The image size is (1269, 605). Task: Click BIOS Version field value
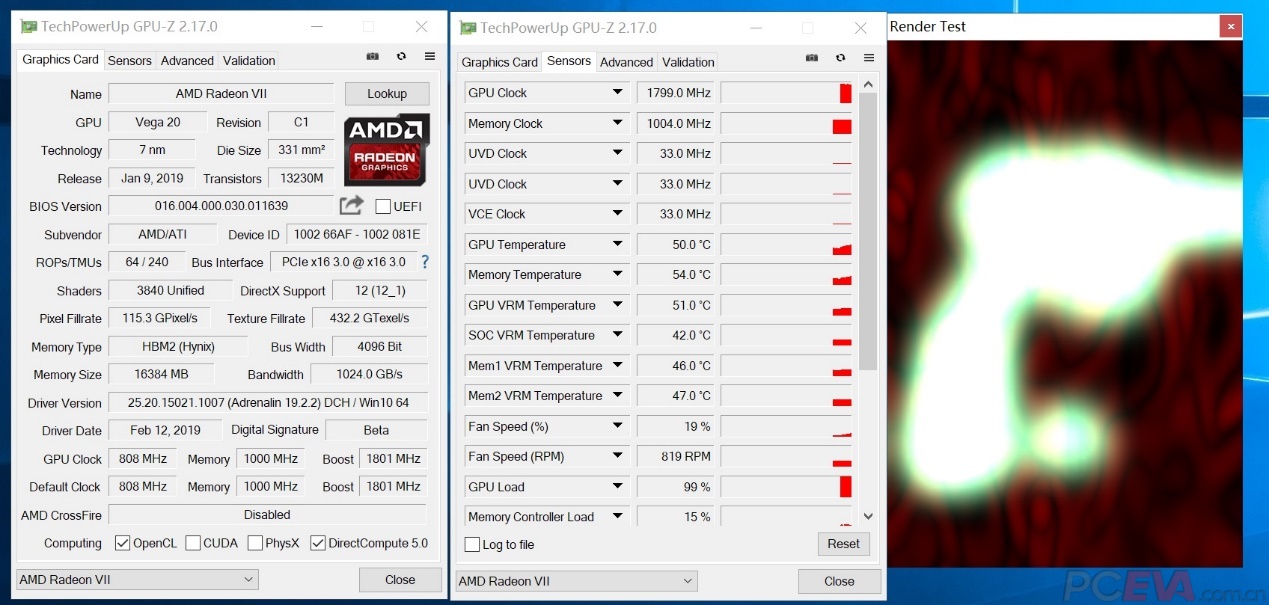pos(221,206)
